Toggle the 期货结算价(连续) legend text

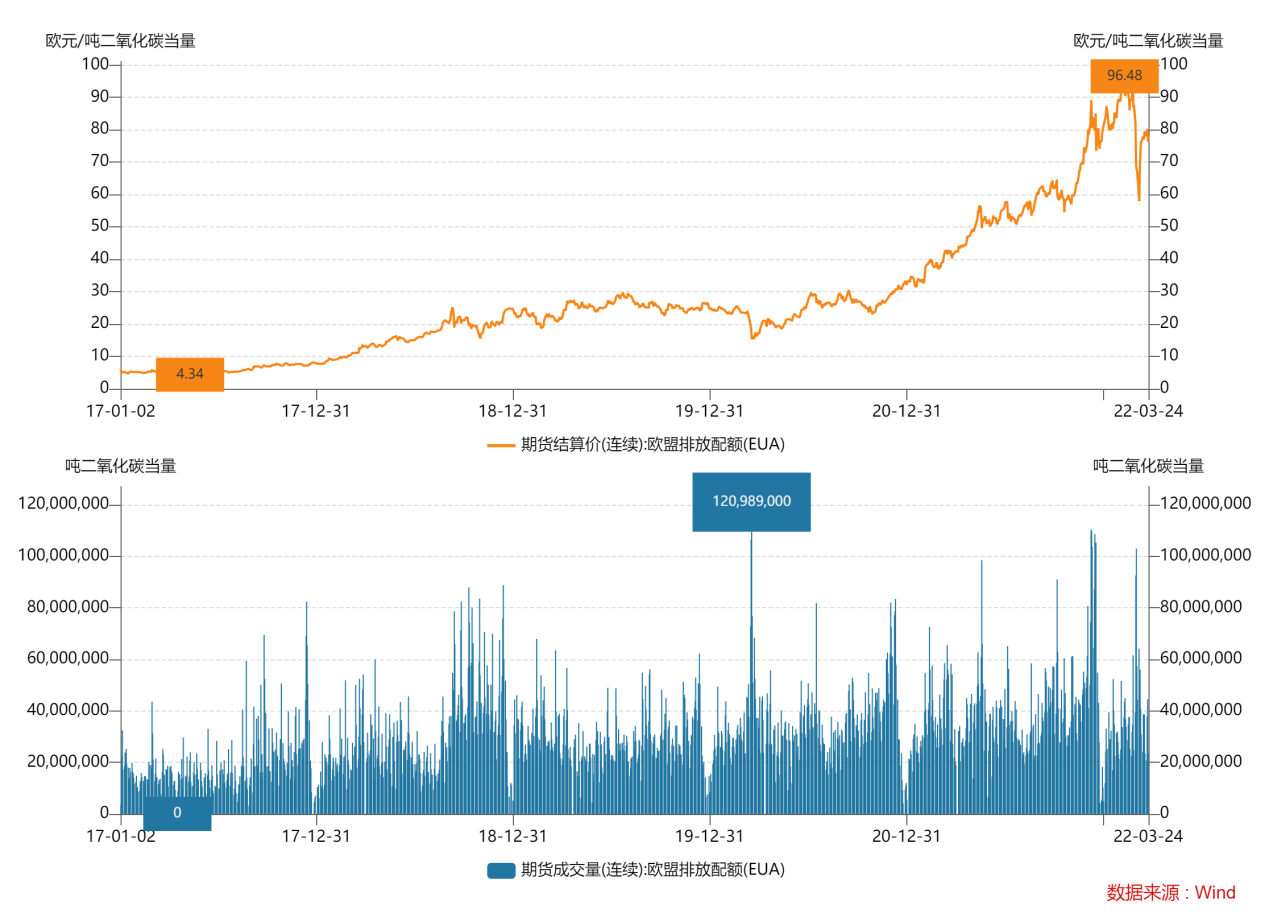click(646, 445)
